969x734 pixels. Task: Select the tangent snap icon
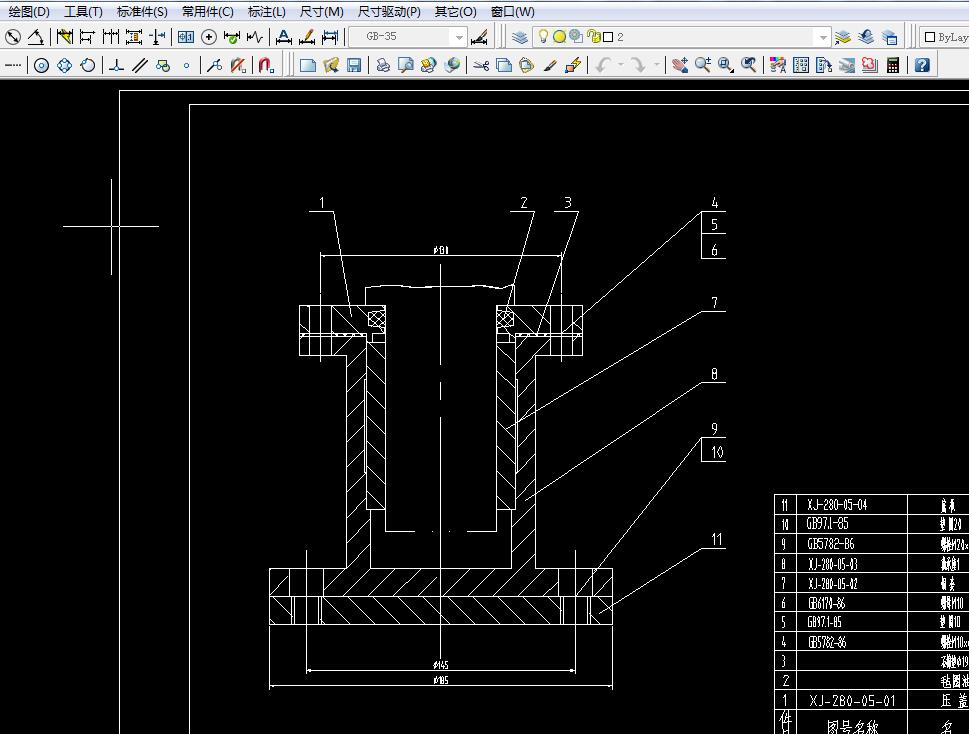pos(88,65)
